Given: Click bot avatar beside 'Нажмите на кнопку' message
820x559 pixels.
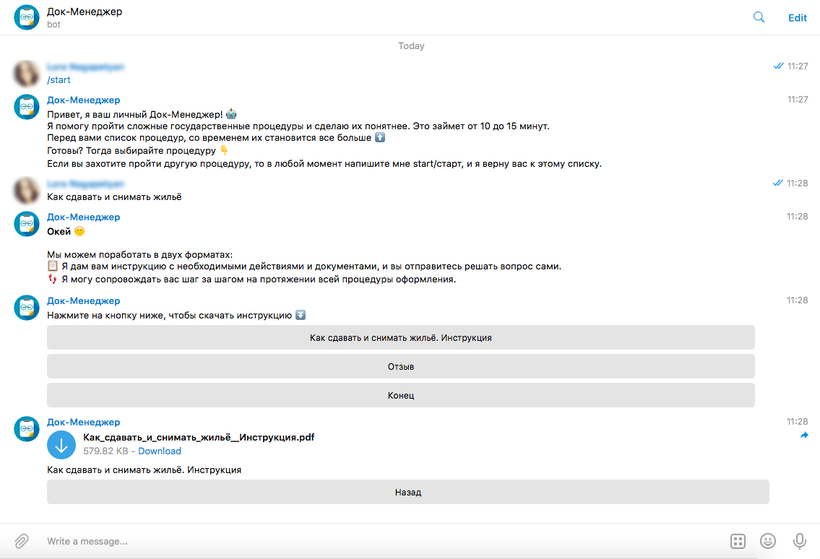Looking at the screenshot, I should point(27,307).
